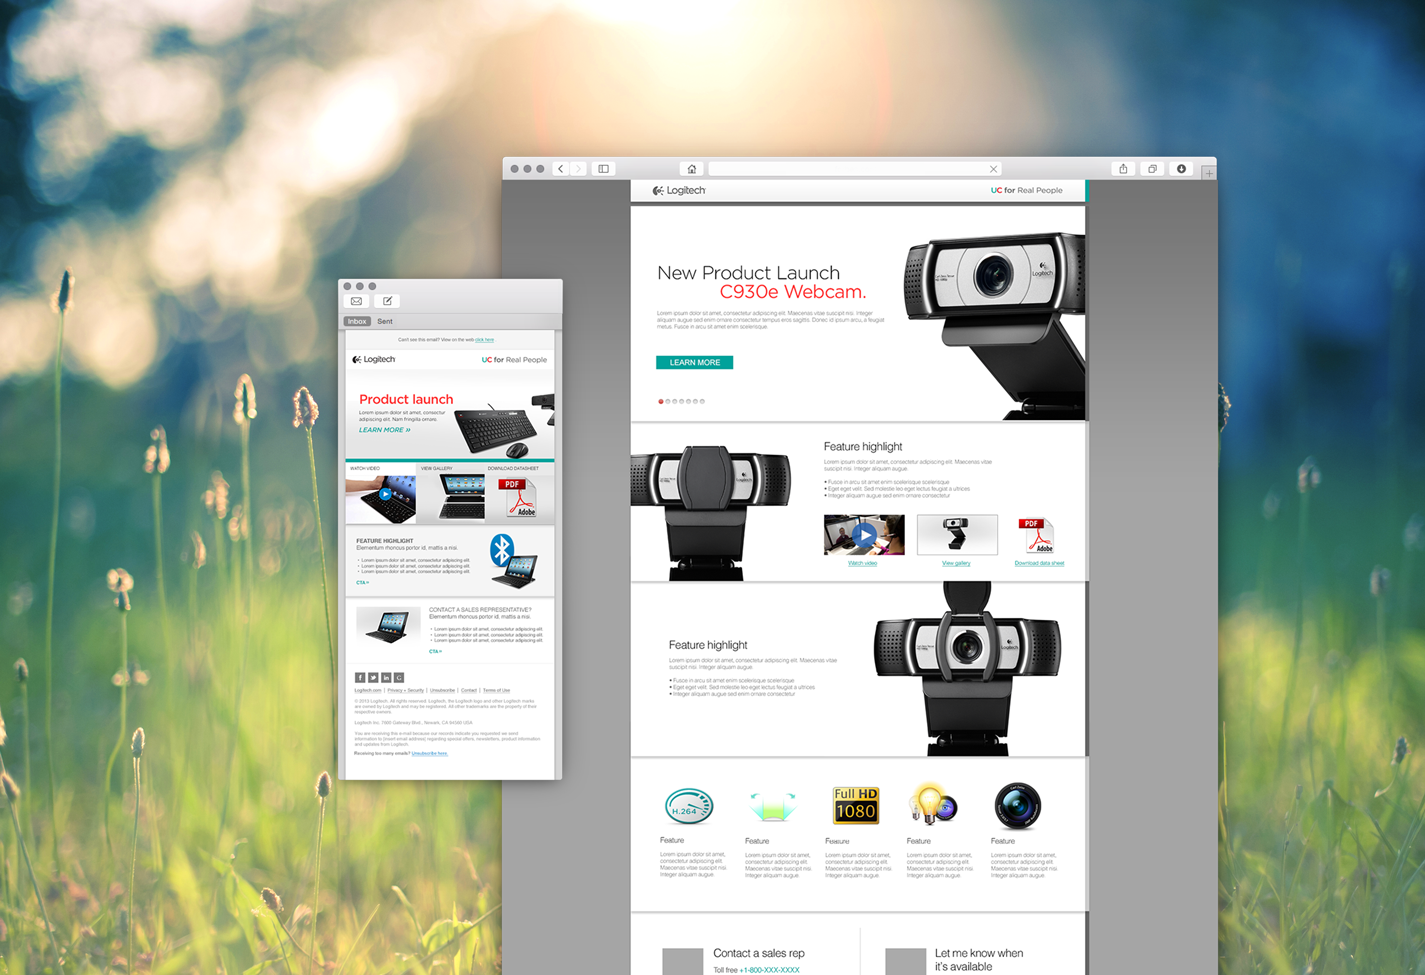Click the Facebook icon in email footer
Viewport: 1425px width, 975px height.
click(360, 678)
